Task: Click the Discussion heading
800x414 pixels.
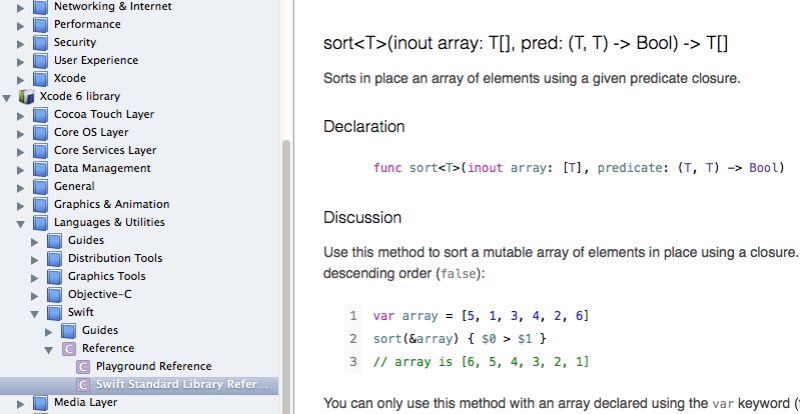Action: 362,217
